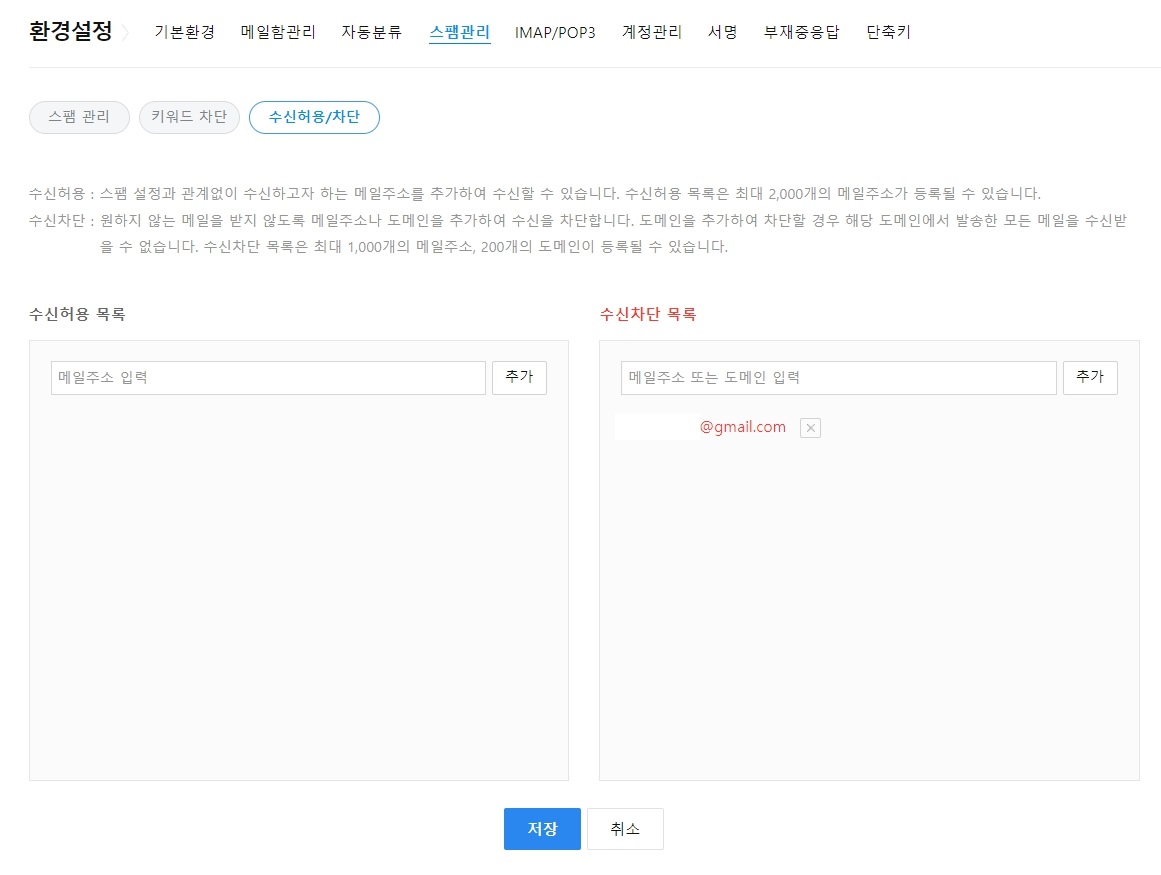Click 추가 in the 수신차단 목록 panel
Screen dimensions: 1161x875
pyautogui.click(x=1090, y=377)
